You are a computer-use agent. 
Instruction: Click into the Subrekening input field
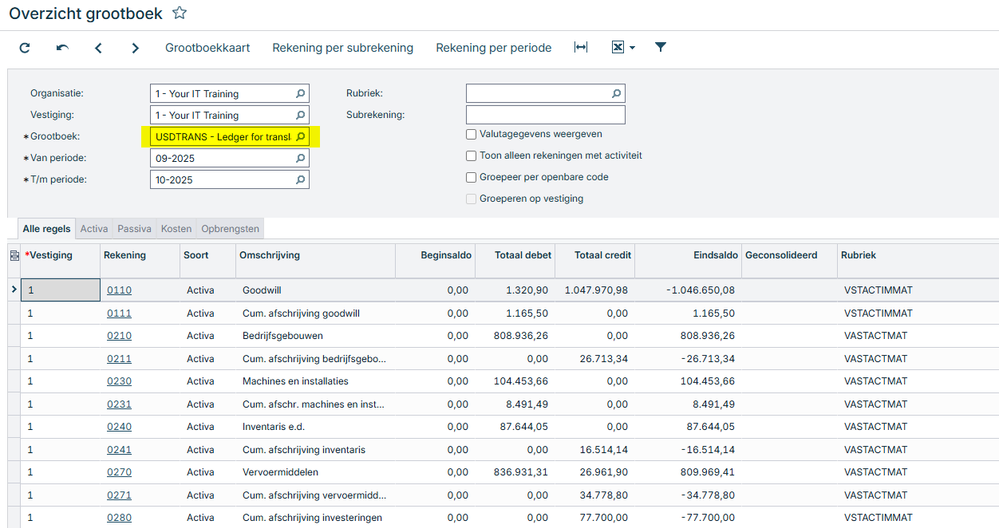545,115
